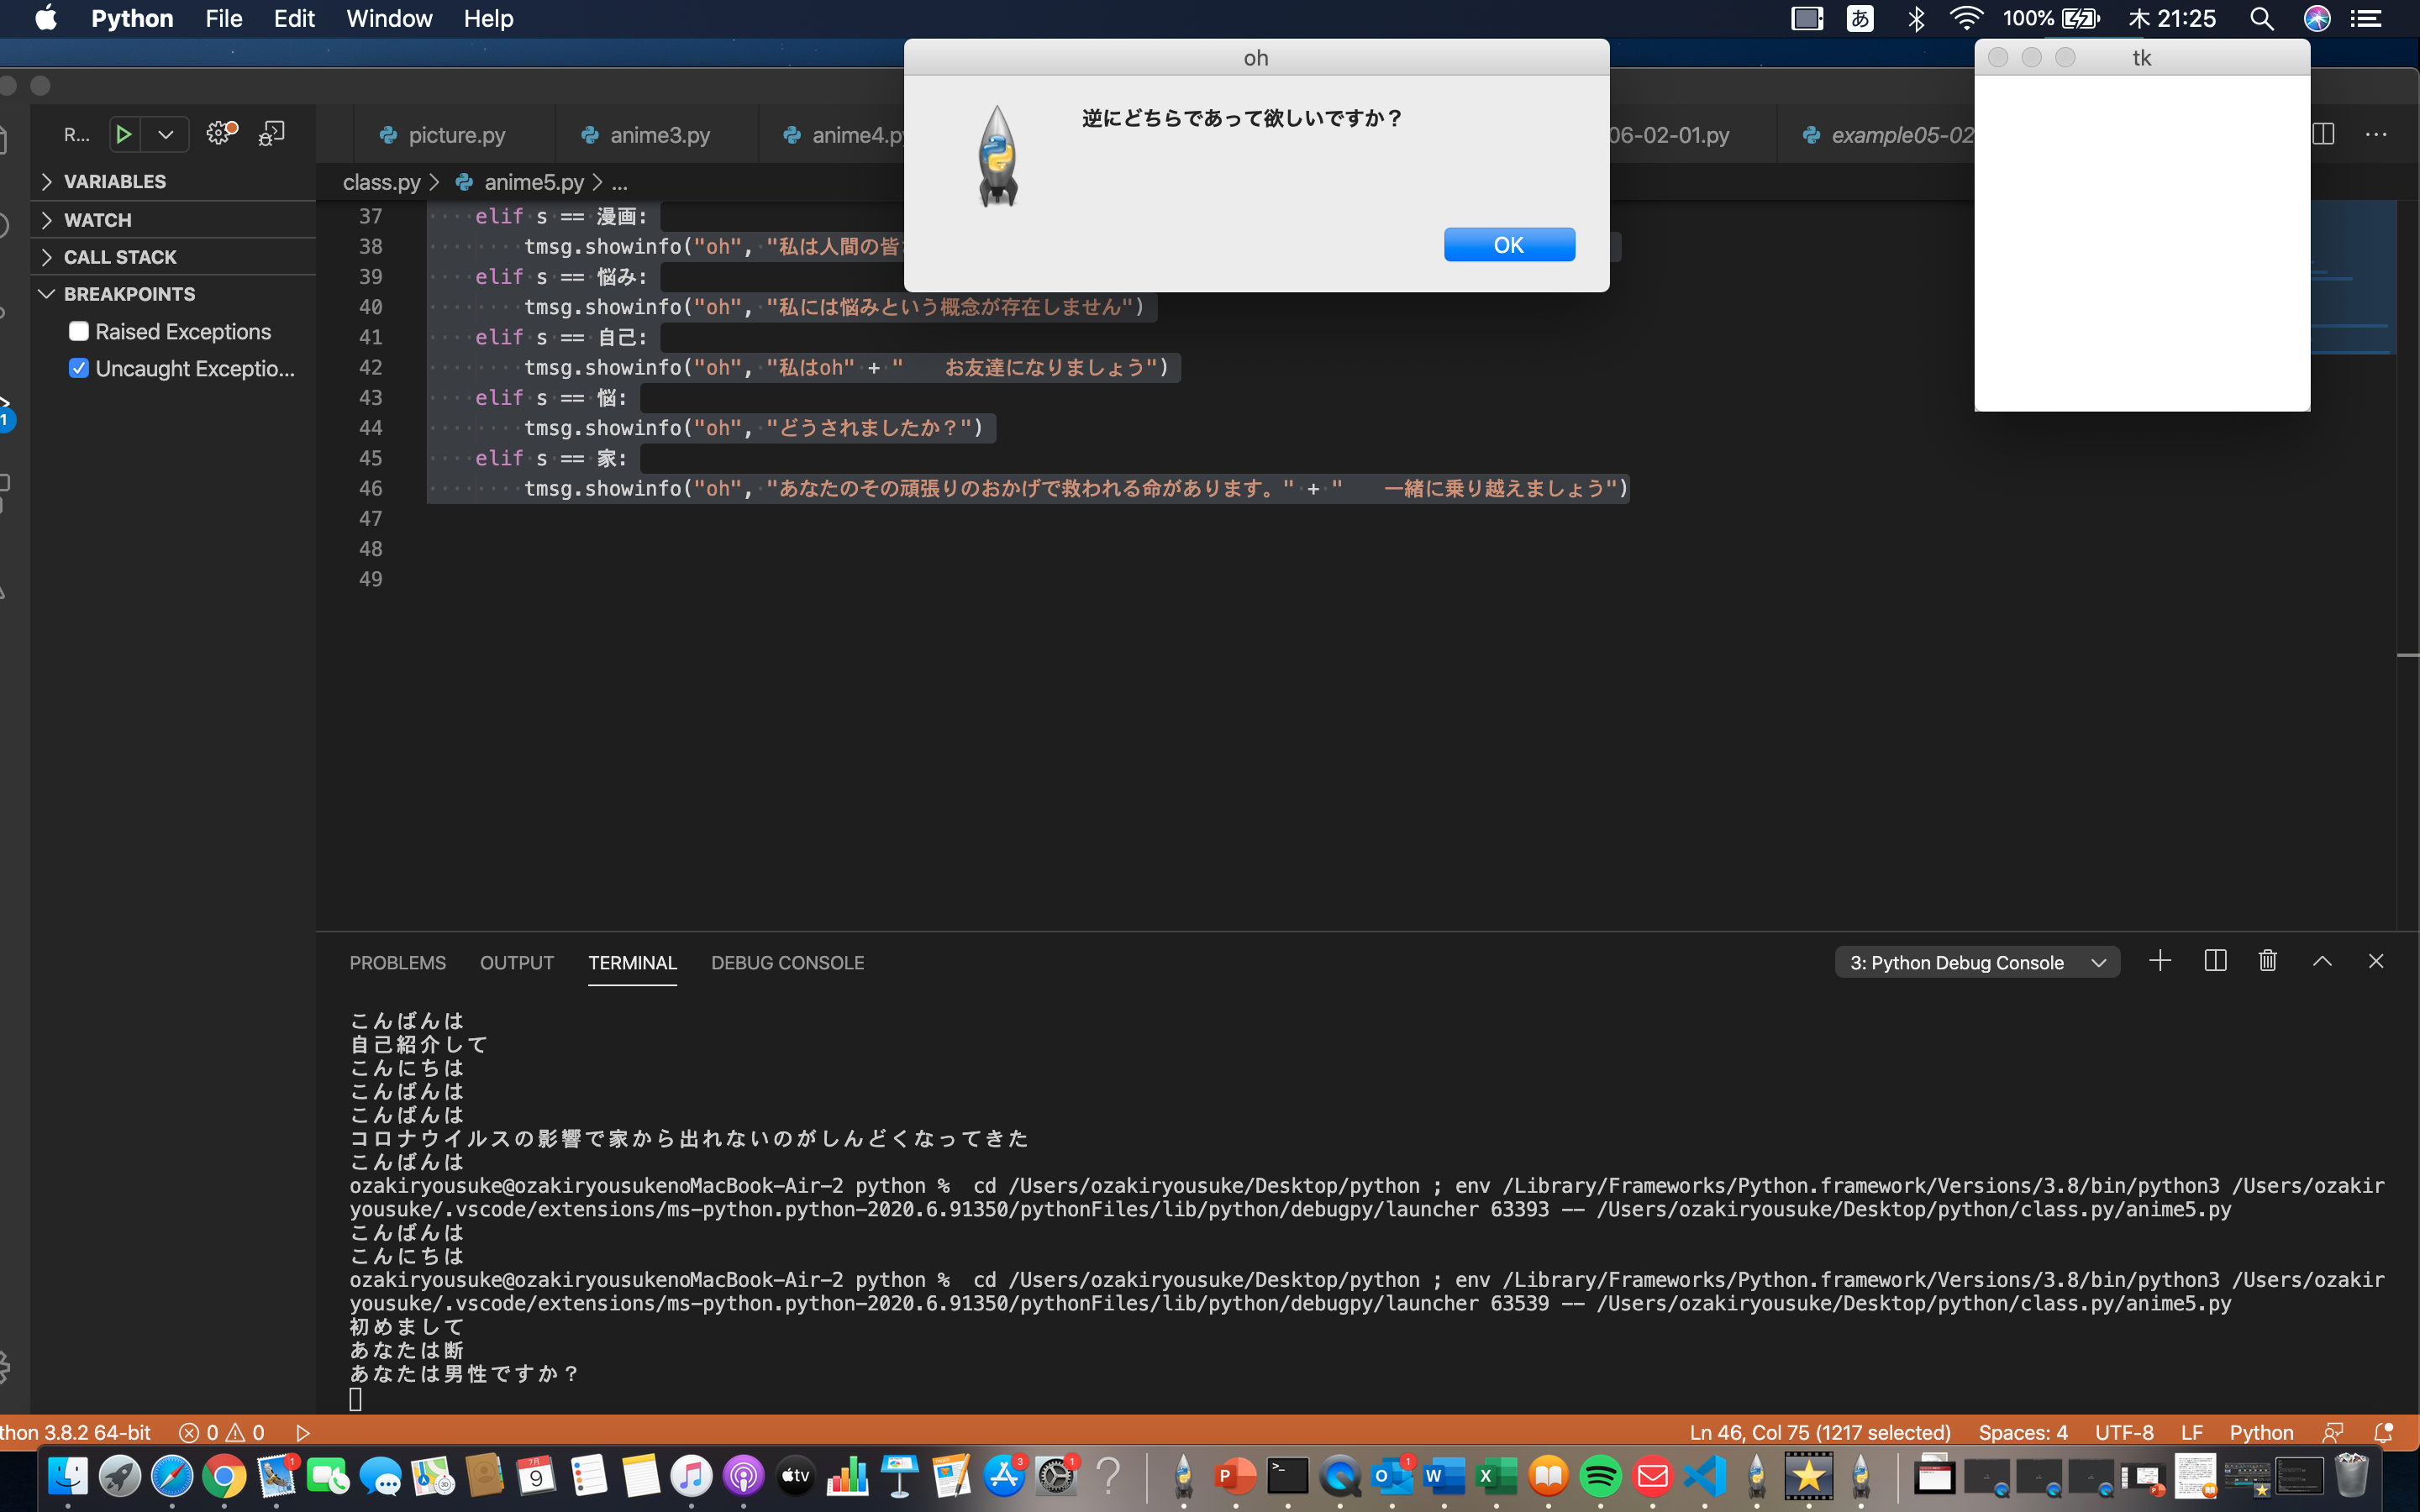The image size is (2420, 1512).
Task: Open App Store from the Dock
Action: (1004, 1476)
